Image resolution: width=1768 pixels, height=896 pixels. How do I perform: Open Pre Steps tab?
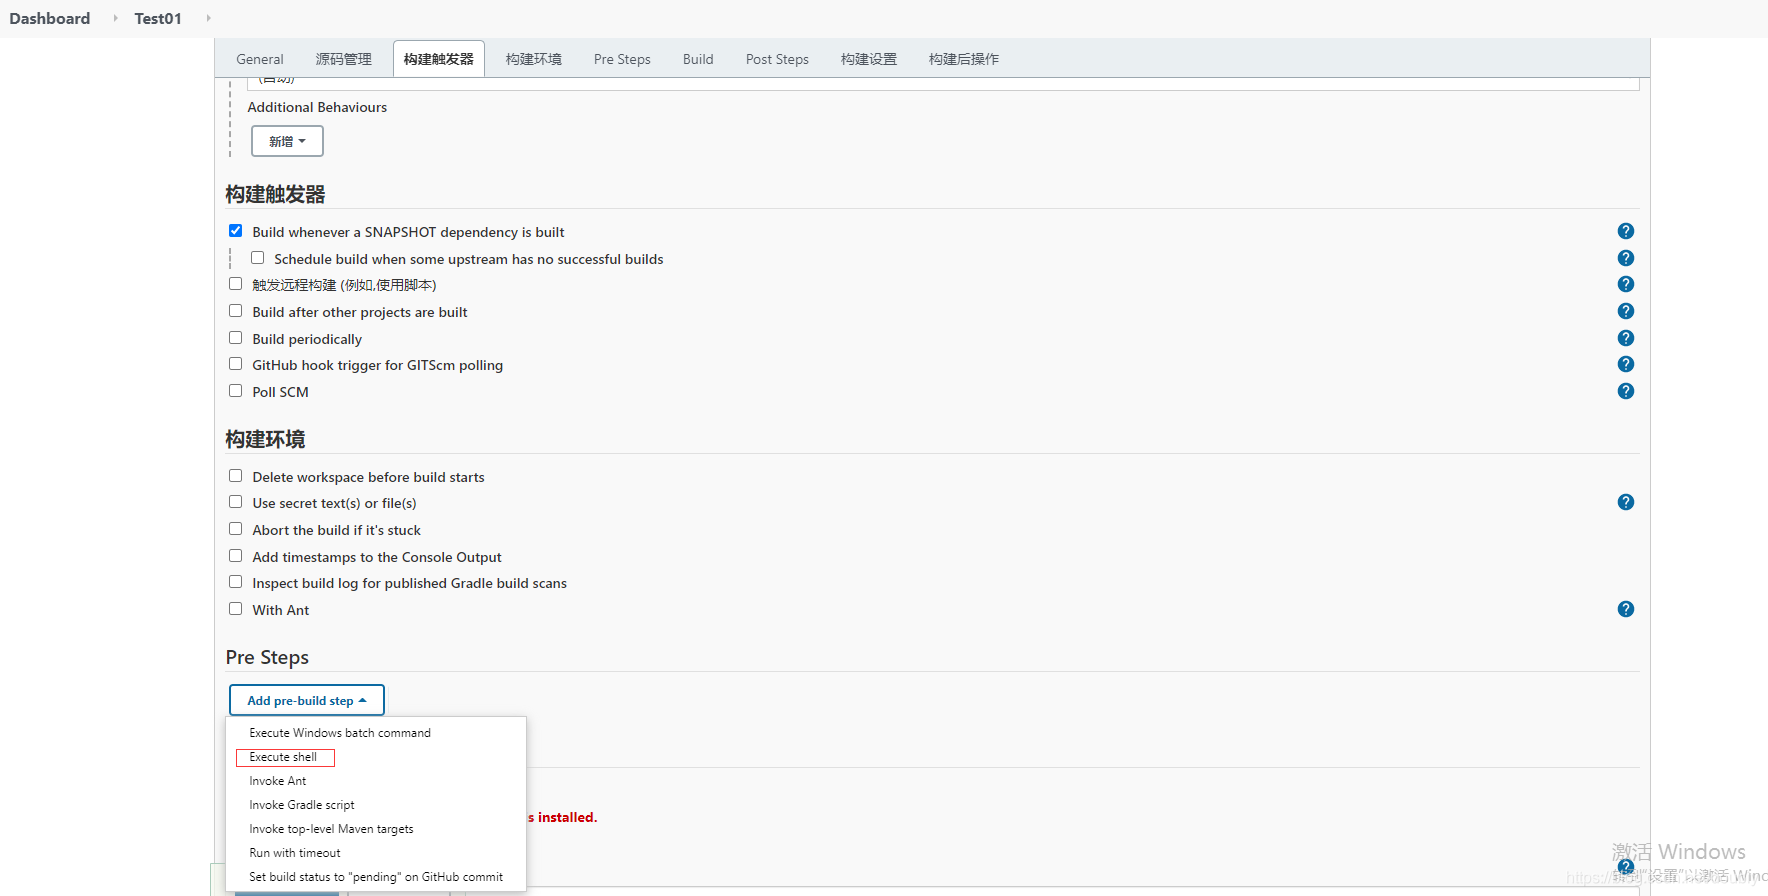click(x=622, y=59)
